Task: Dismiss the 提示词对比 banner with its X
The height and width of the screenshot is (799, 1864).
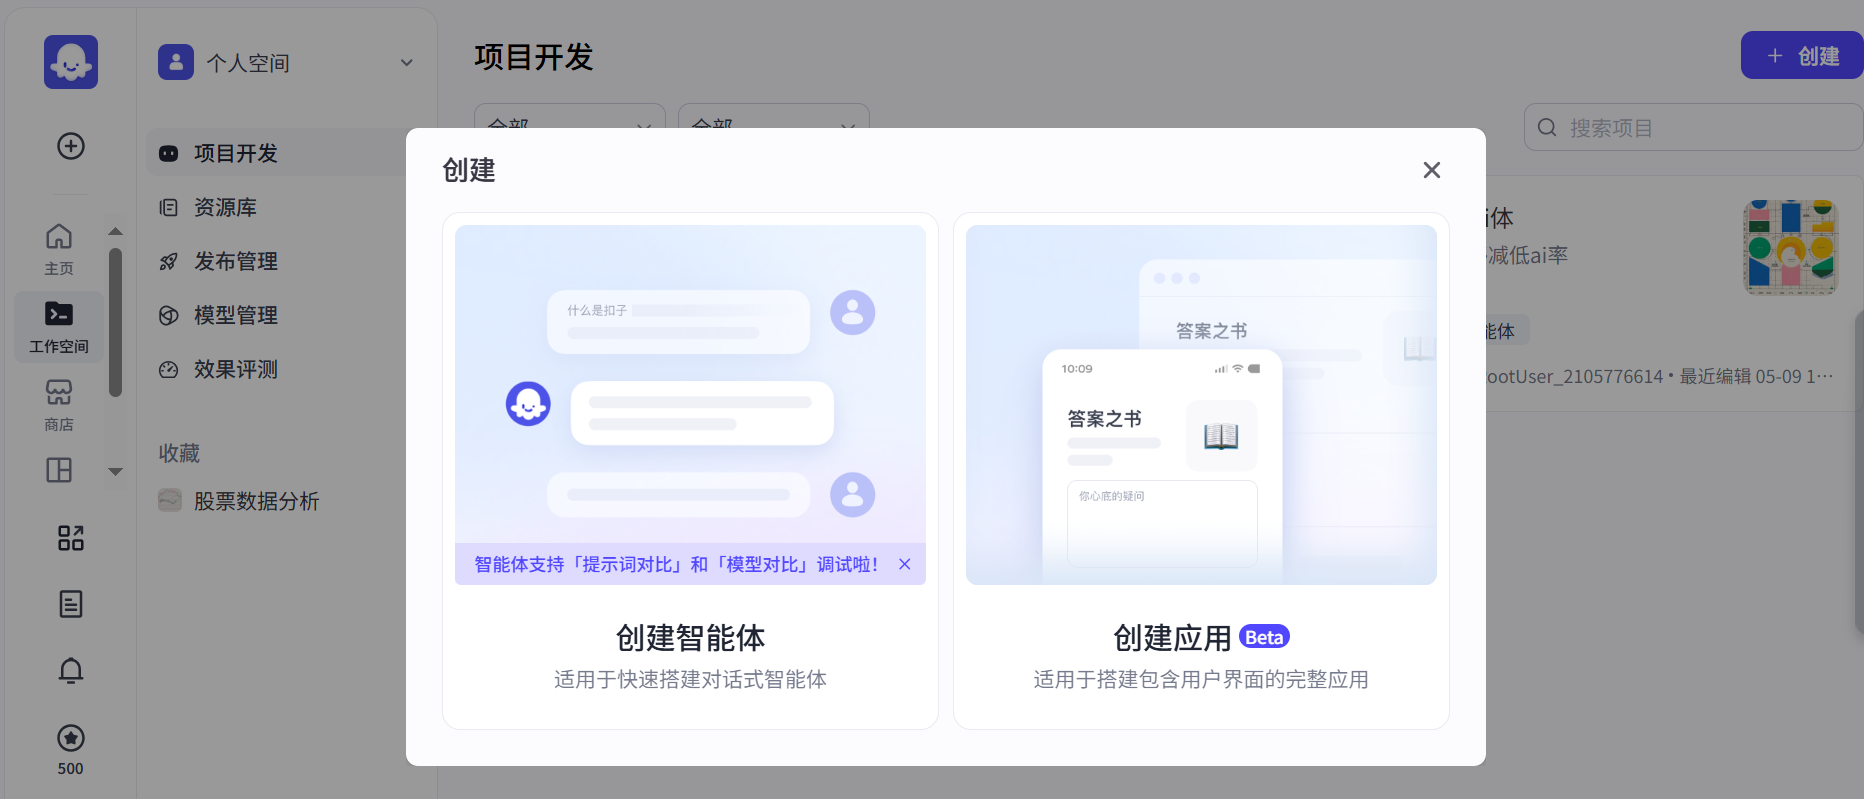Action: click(905, 564)
